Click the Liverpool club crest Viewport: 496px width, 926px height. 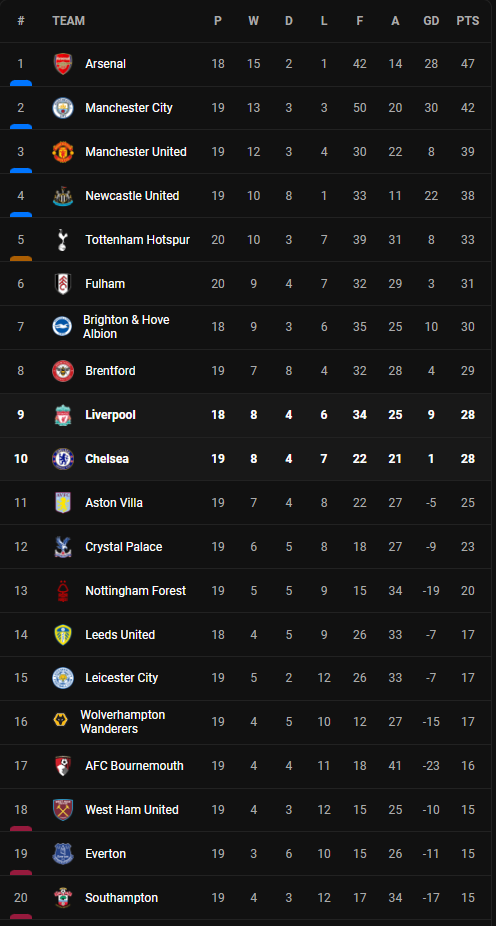coord(63,415)
